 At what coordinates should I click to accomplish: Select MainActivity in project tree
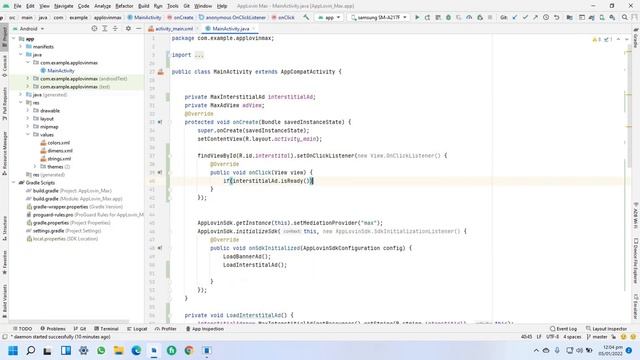pos(60,71)
